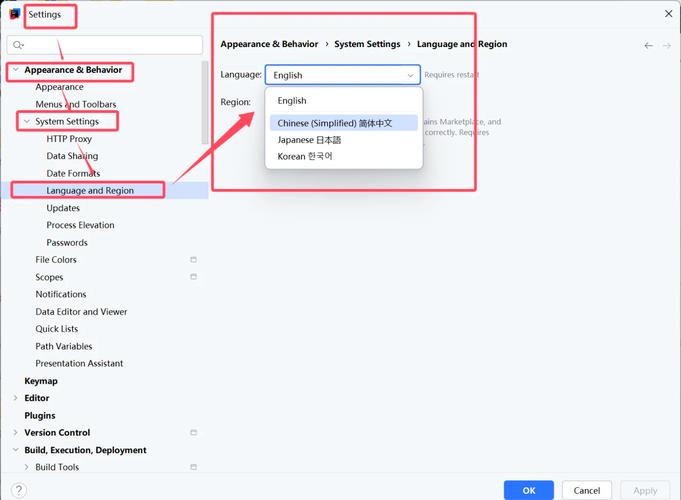This screenshot has width=681, height=500.
Task: Click the project-level icon beside Version Control
Action: pyautogui.click(x=193, y=433)
